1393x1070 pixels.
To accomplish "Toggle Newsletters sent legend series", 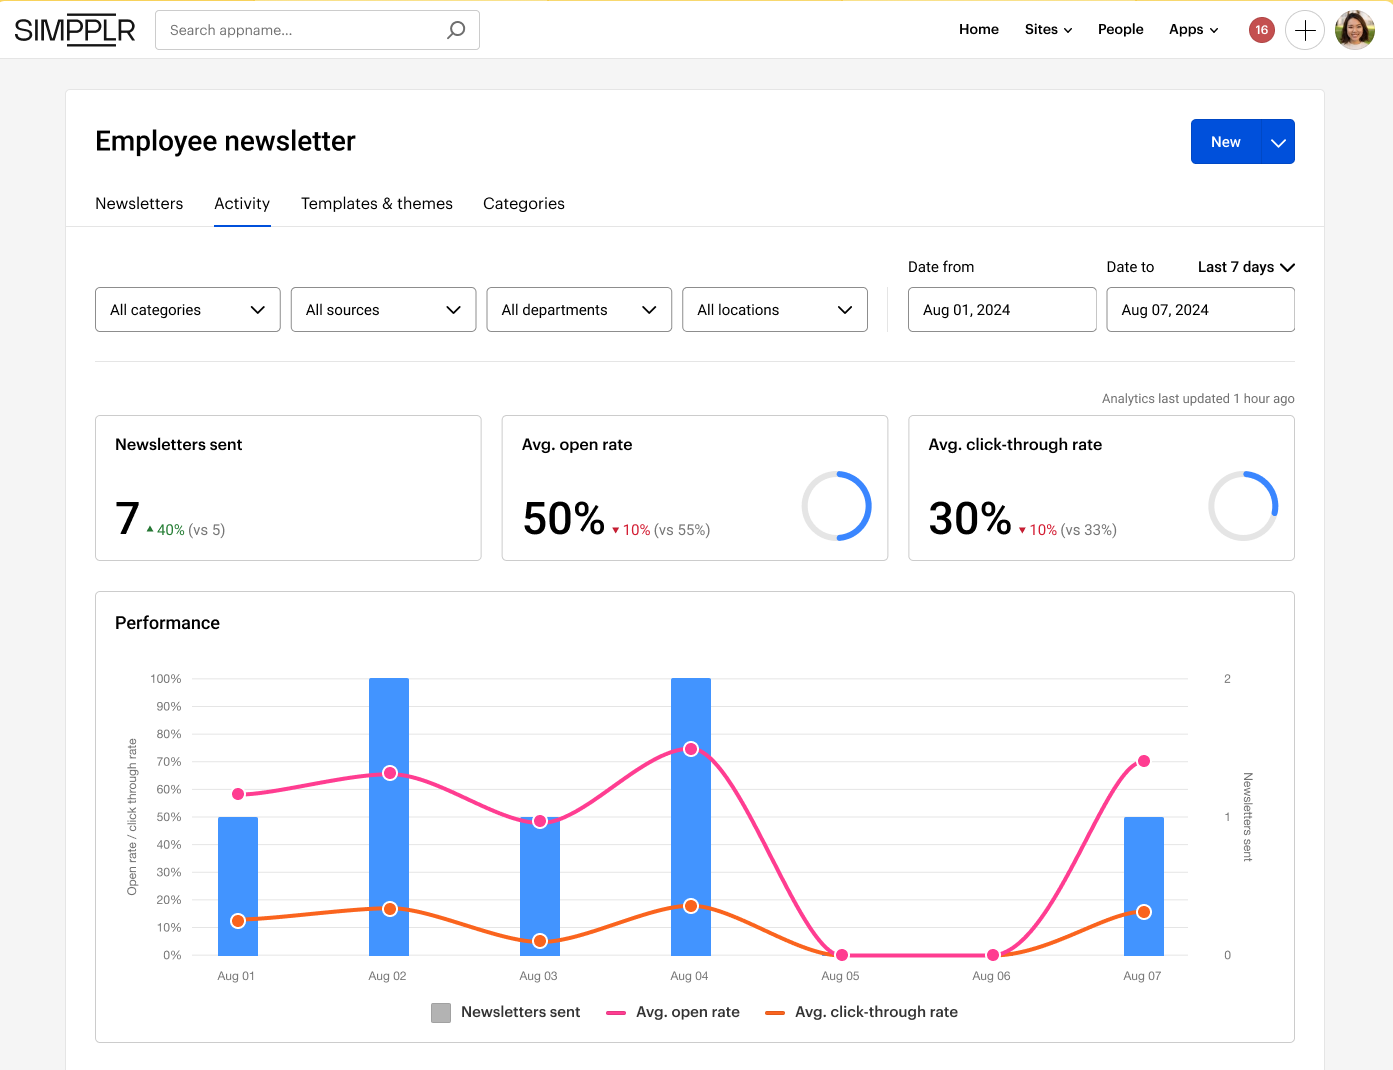I will click(x=506, y=1012).
